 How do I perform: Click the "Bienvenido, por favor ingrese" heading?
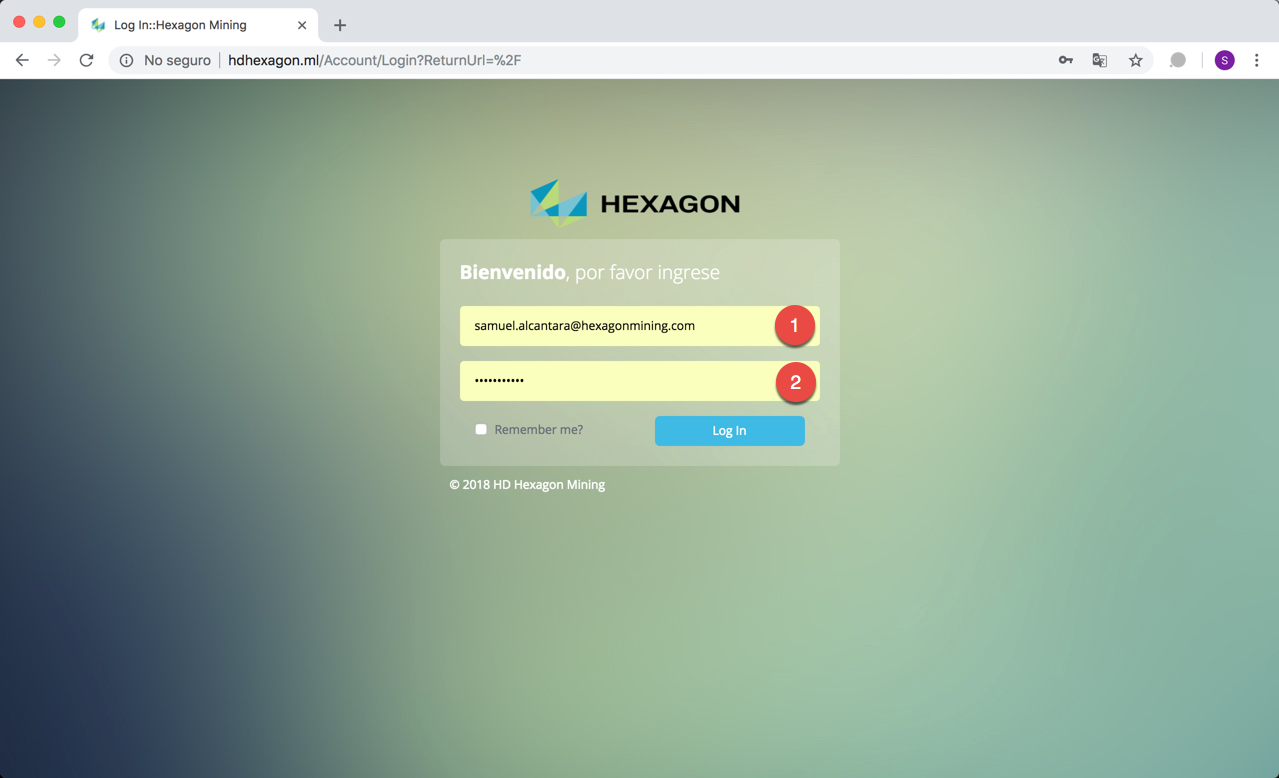[590, 272]
